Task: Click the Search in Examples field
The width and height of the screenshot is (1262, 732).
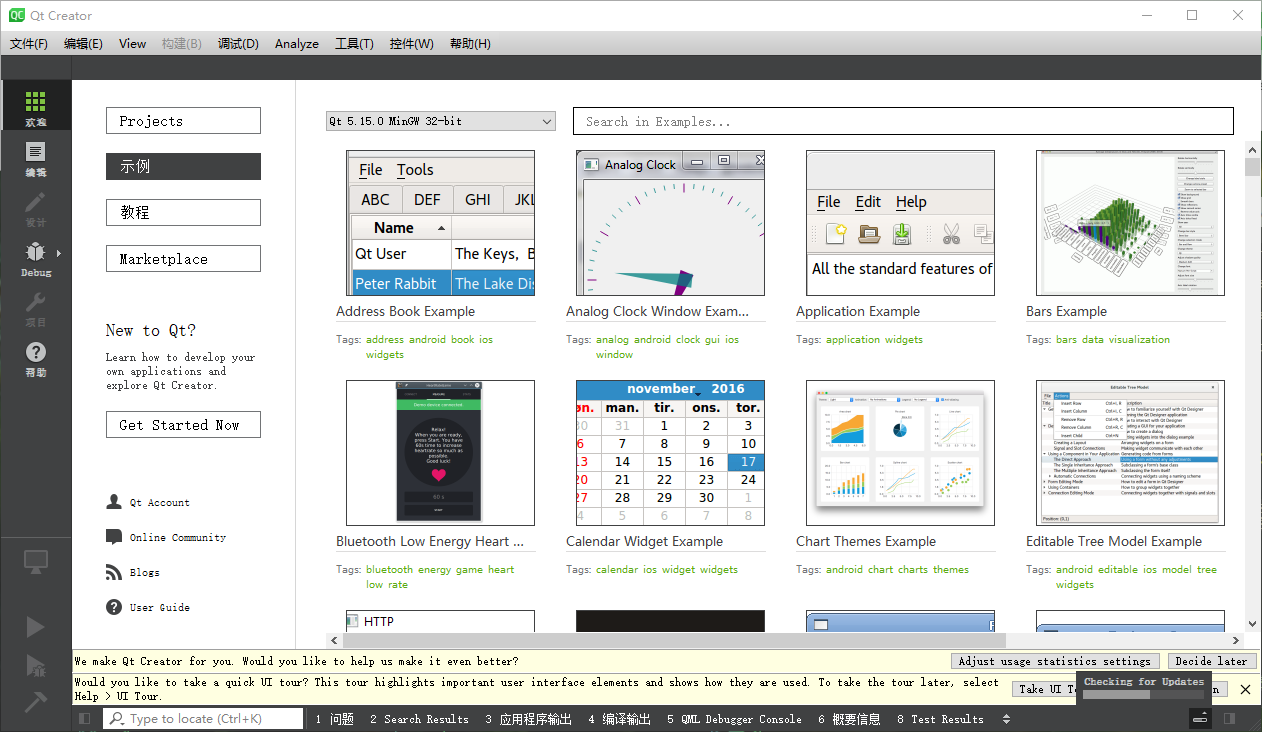Action: tap(903, 121)
